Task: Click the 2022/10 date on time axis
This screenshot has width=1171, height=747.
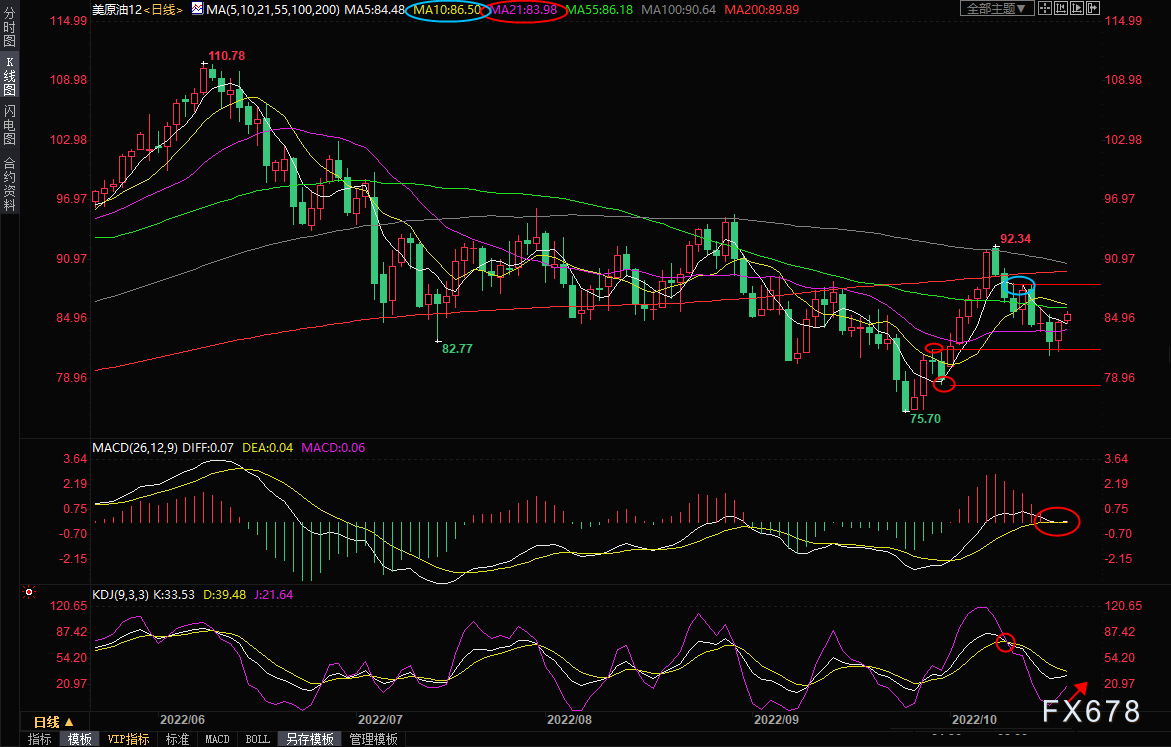Action: (974, 719)
